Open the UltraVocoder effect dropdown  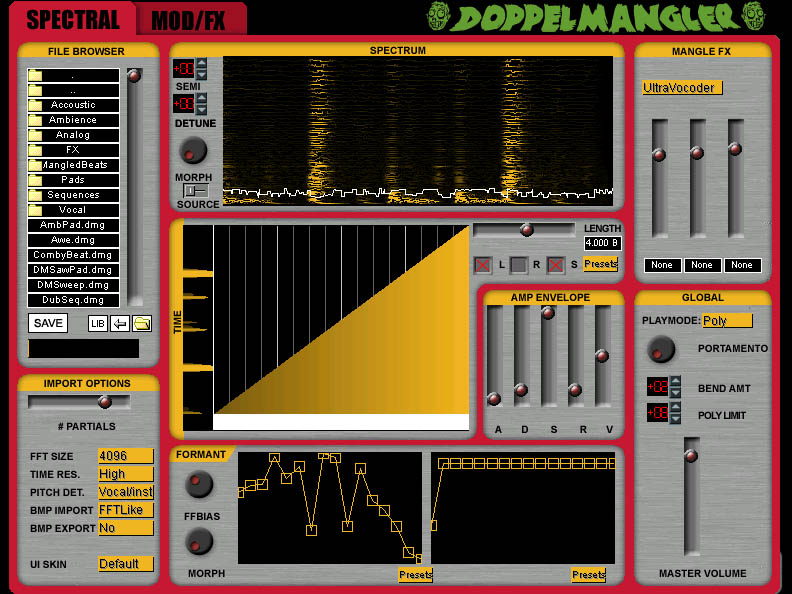pos(682,88)
